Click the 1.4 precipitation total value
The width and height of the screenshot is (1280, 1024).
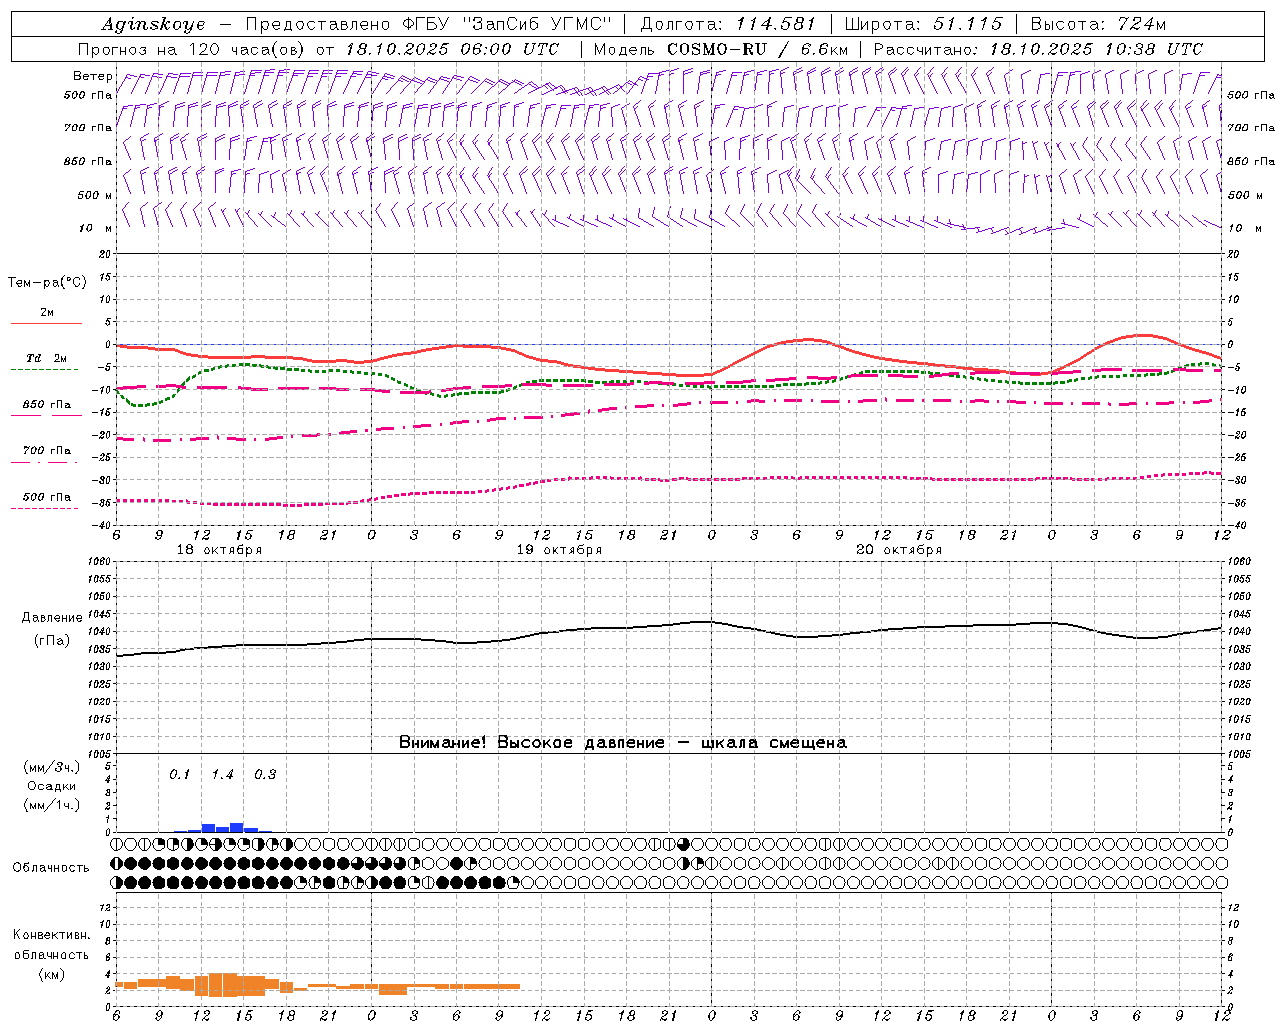click(222, 774)
